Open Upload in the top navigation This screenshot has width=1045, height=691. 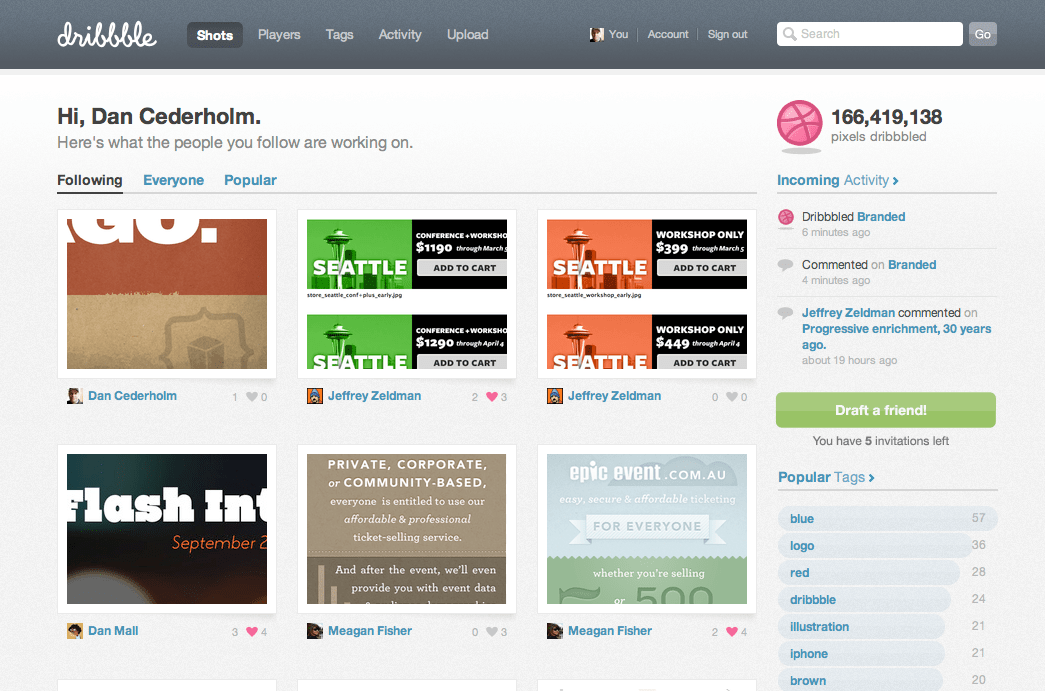pos(468,35)
